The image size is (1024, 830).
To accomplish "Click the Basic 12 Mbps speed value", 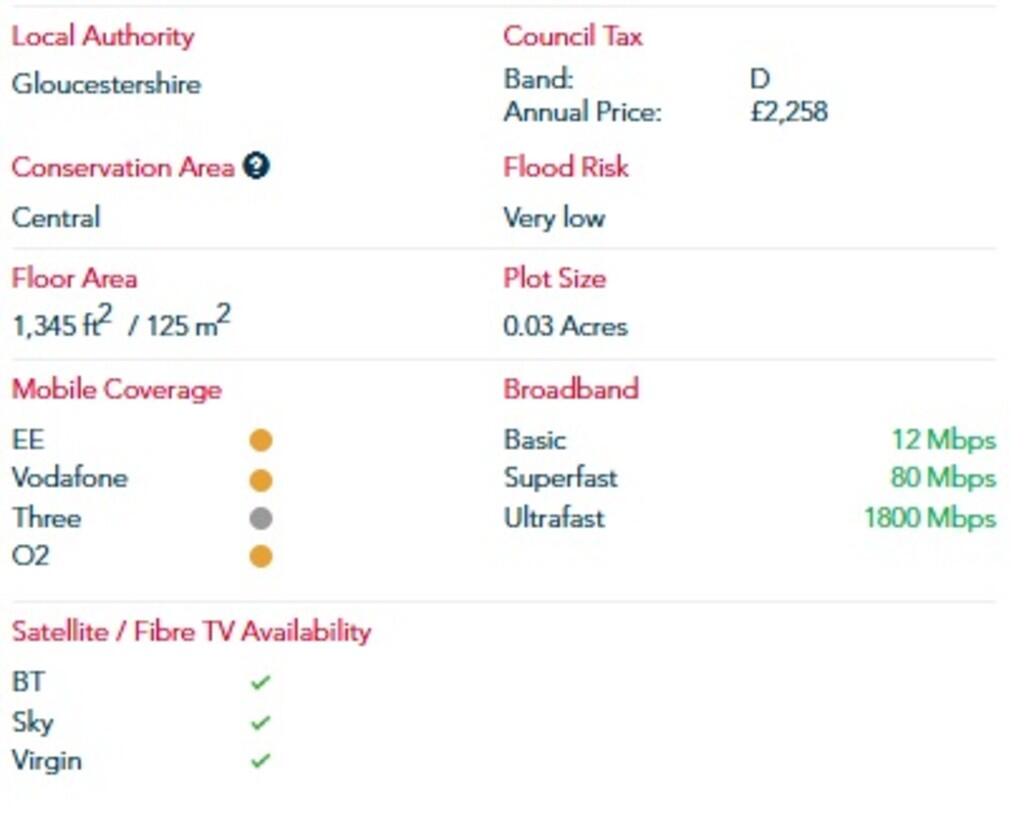I will [943, 439].
